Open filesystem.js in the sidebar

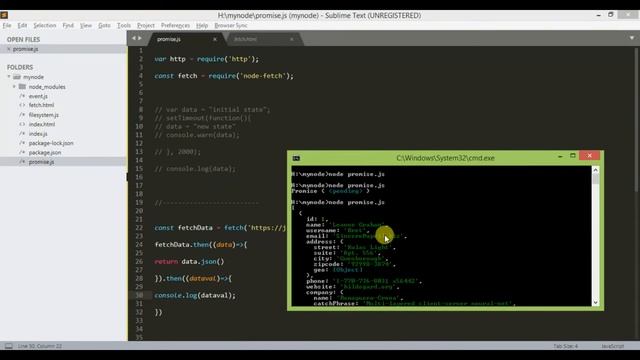click(44, 115)
